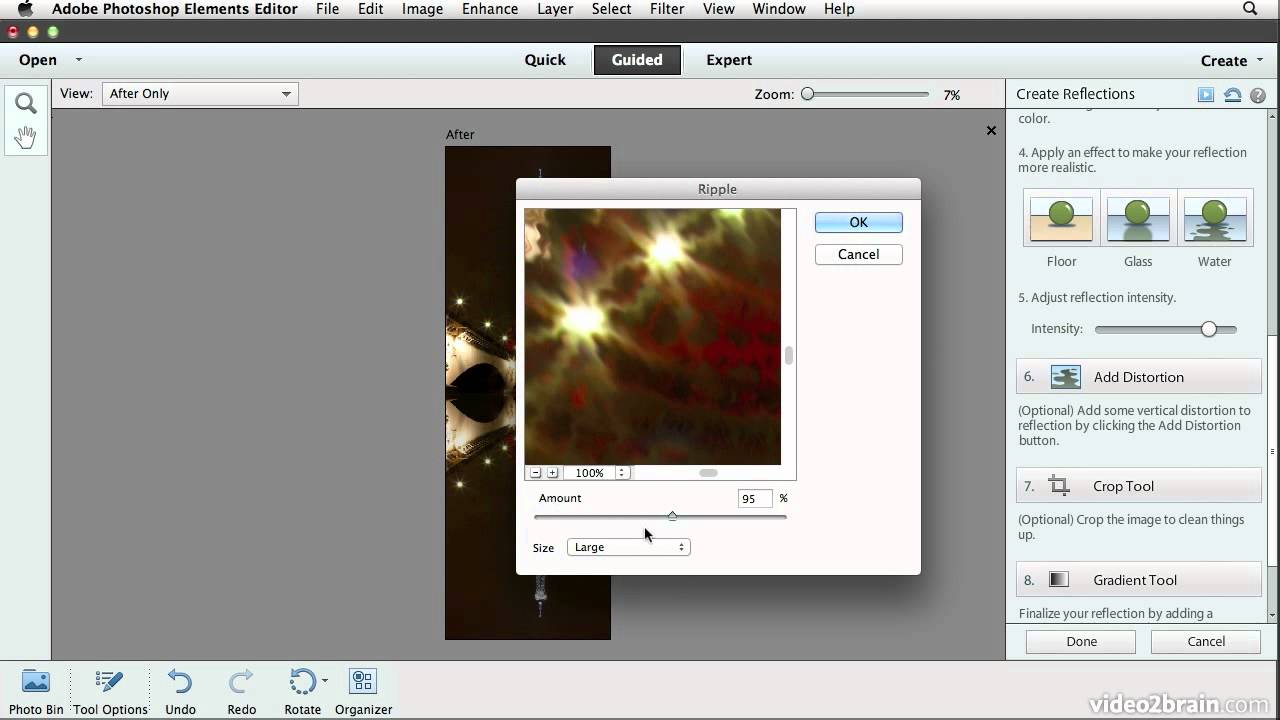The width and height of the screenshot is (1280, 720).
Task: Open the View mode dropdown (After Only)
Action: point(200,94)
